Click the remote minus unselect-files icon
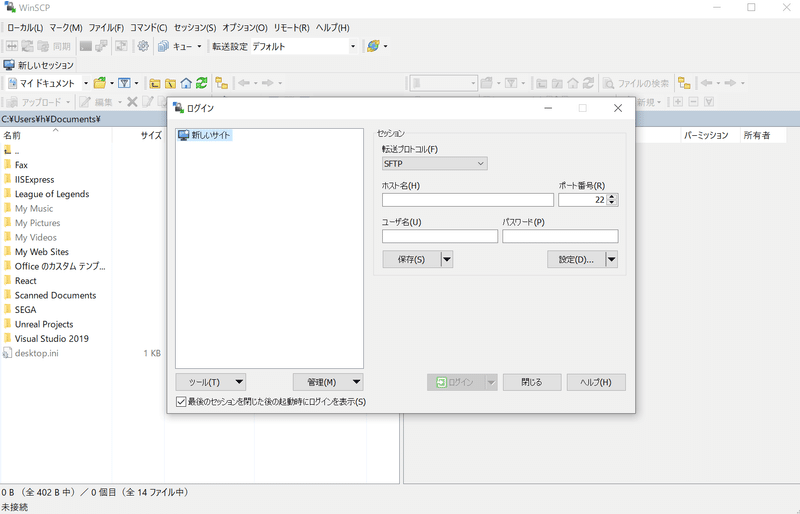 click(x=693, y=102)
